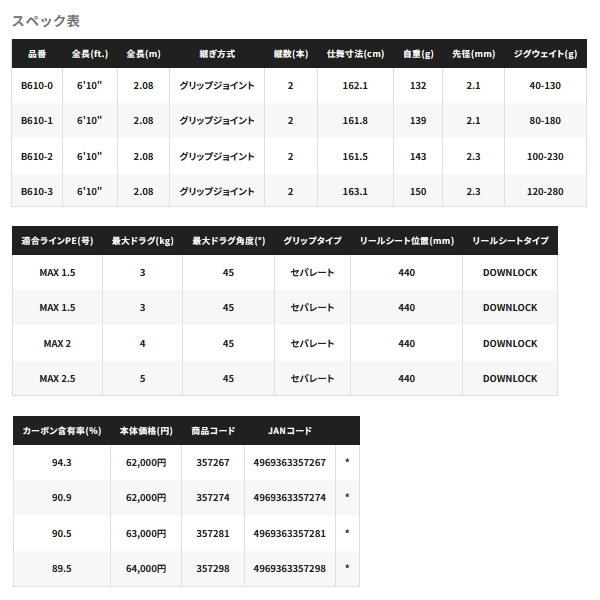
Task: Click the 最大ドラグ(kg) column header
Action: (x=142, y=241)
